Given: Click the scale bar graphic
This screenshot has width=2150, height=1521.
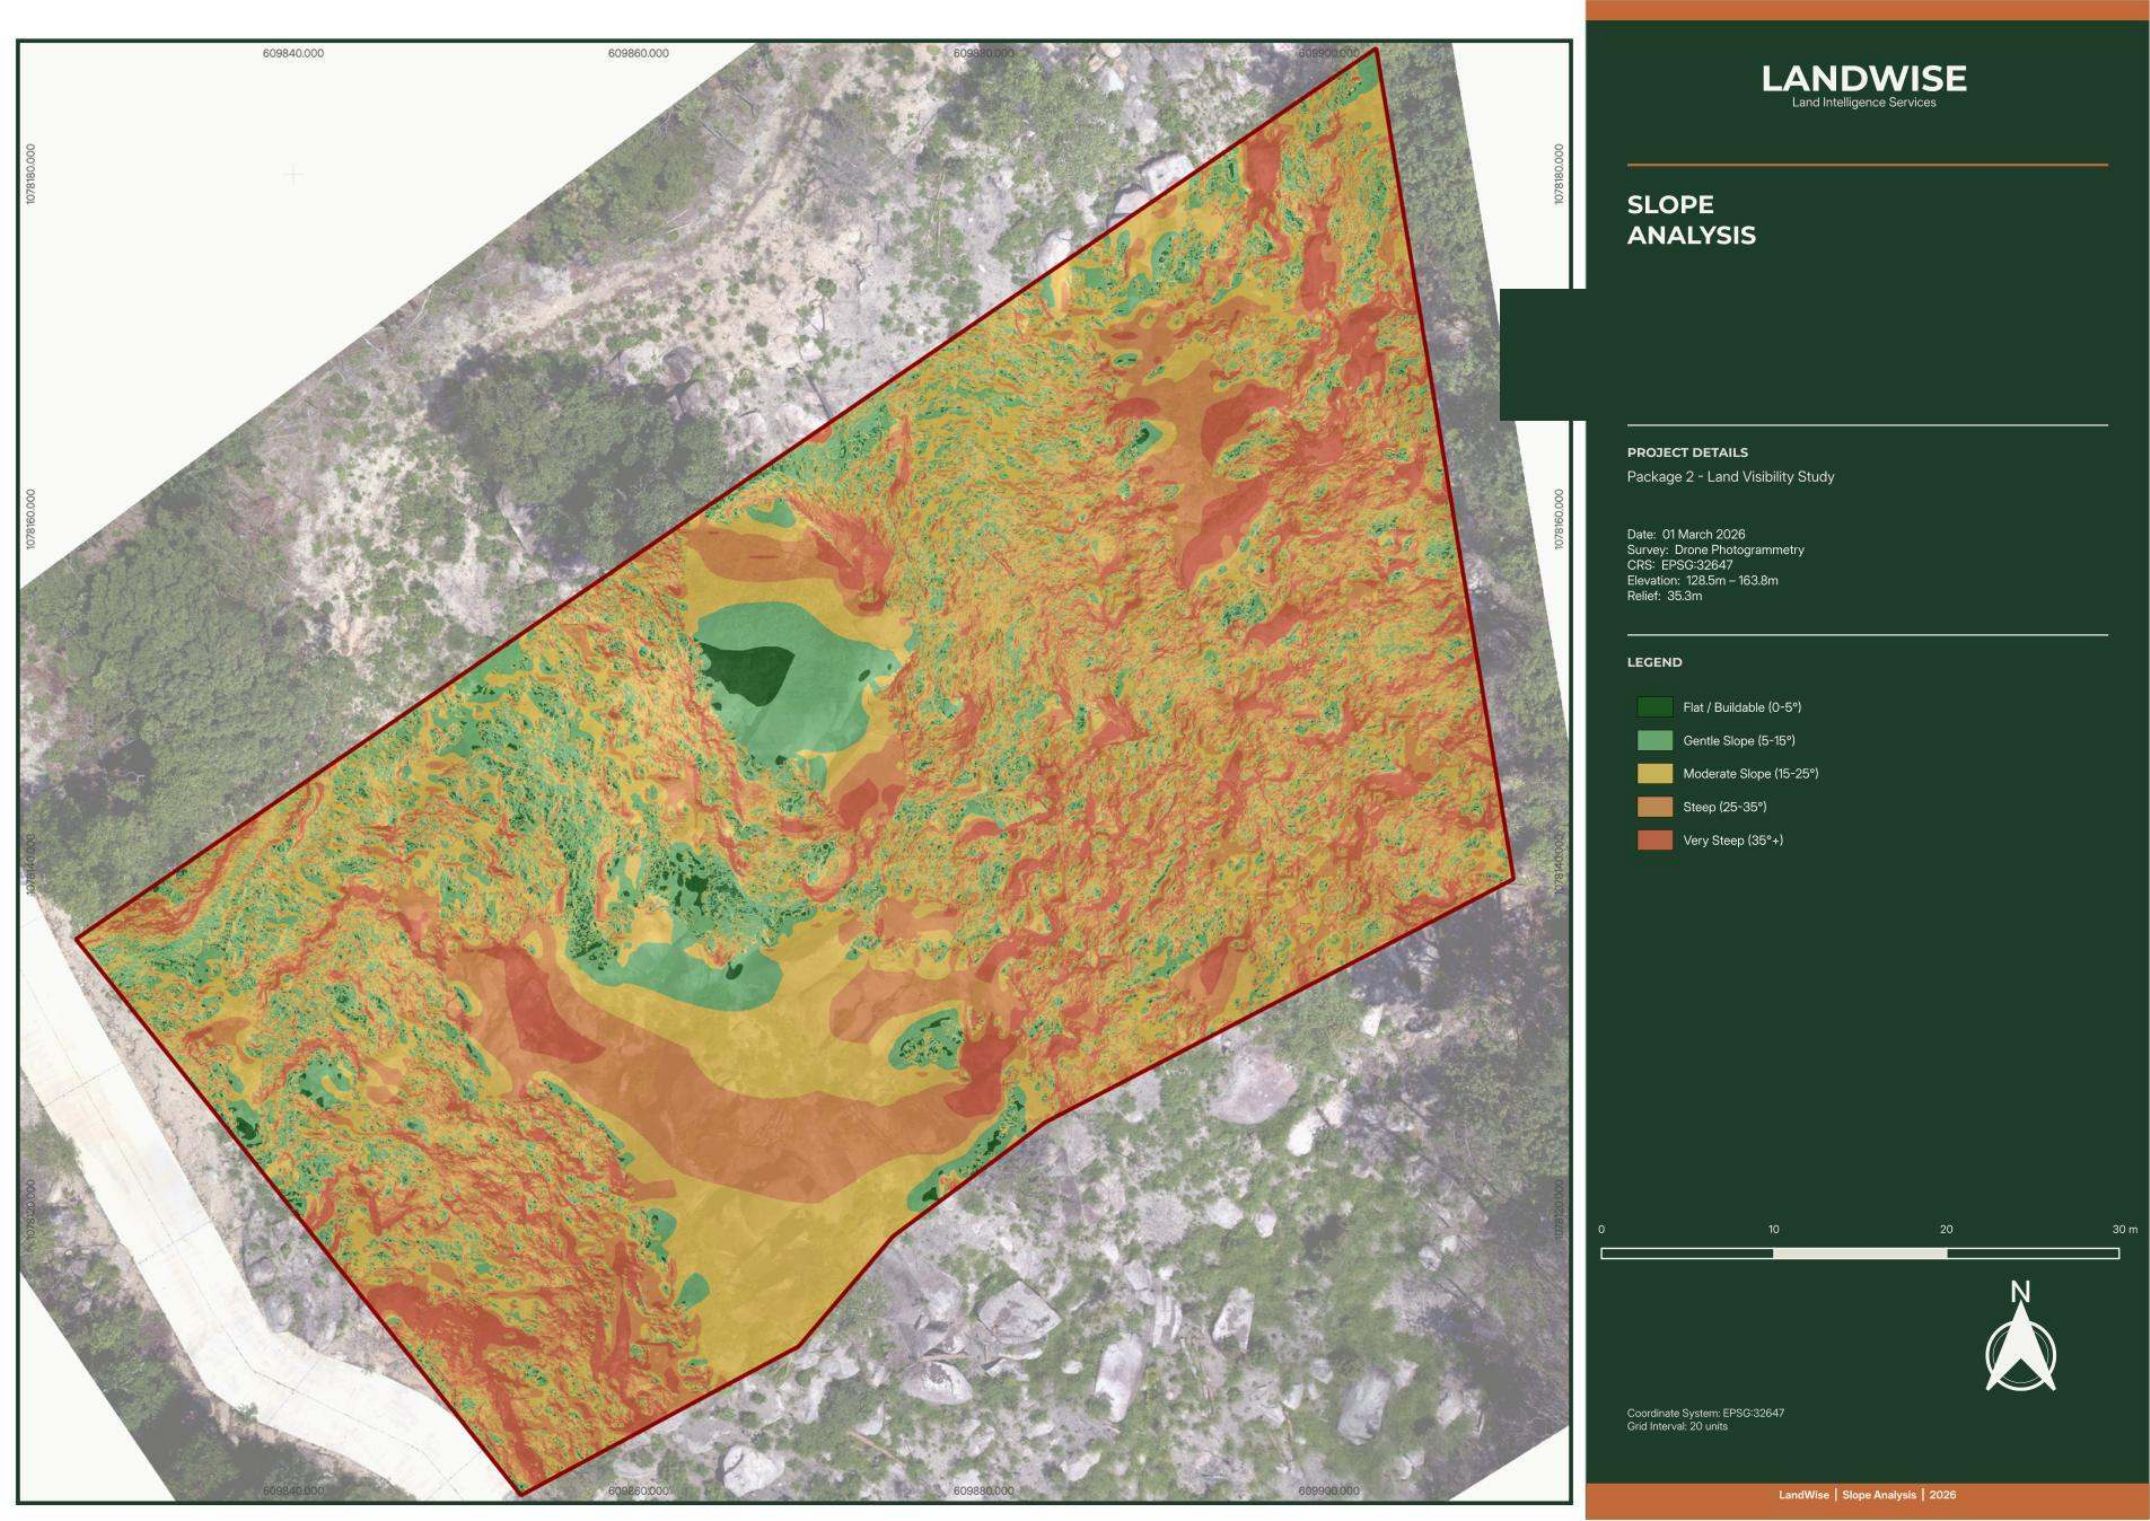Looking at the screenshot, I should pos(1860,1253).
